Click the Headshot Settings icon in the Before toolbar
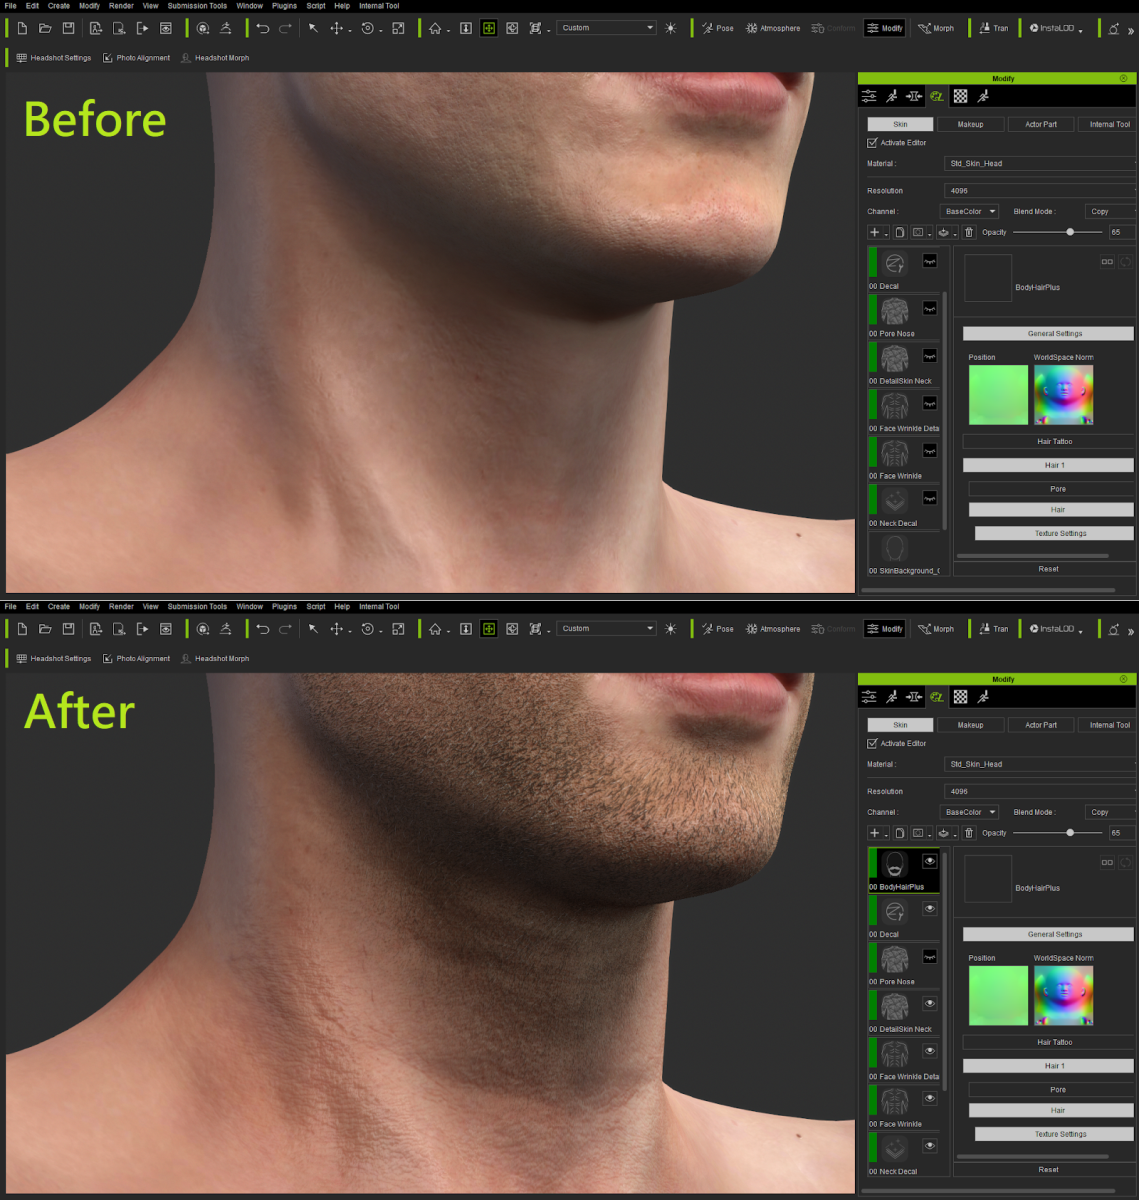The height and width of the screenshot is (1200, 1139). coord(22,58)
